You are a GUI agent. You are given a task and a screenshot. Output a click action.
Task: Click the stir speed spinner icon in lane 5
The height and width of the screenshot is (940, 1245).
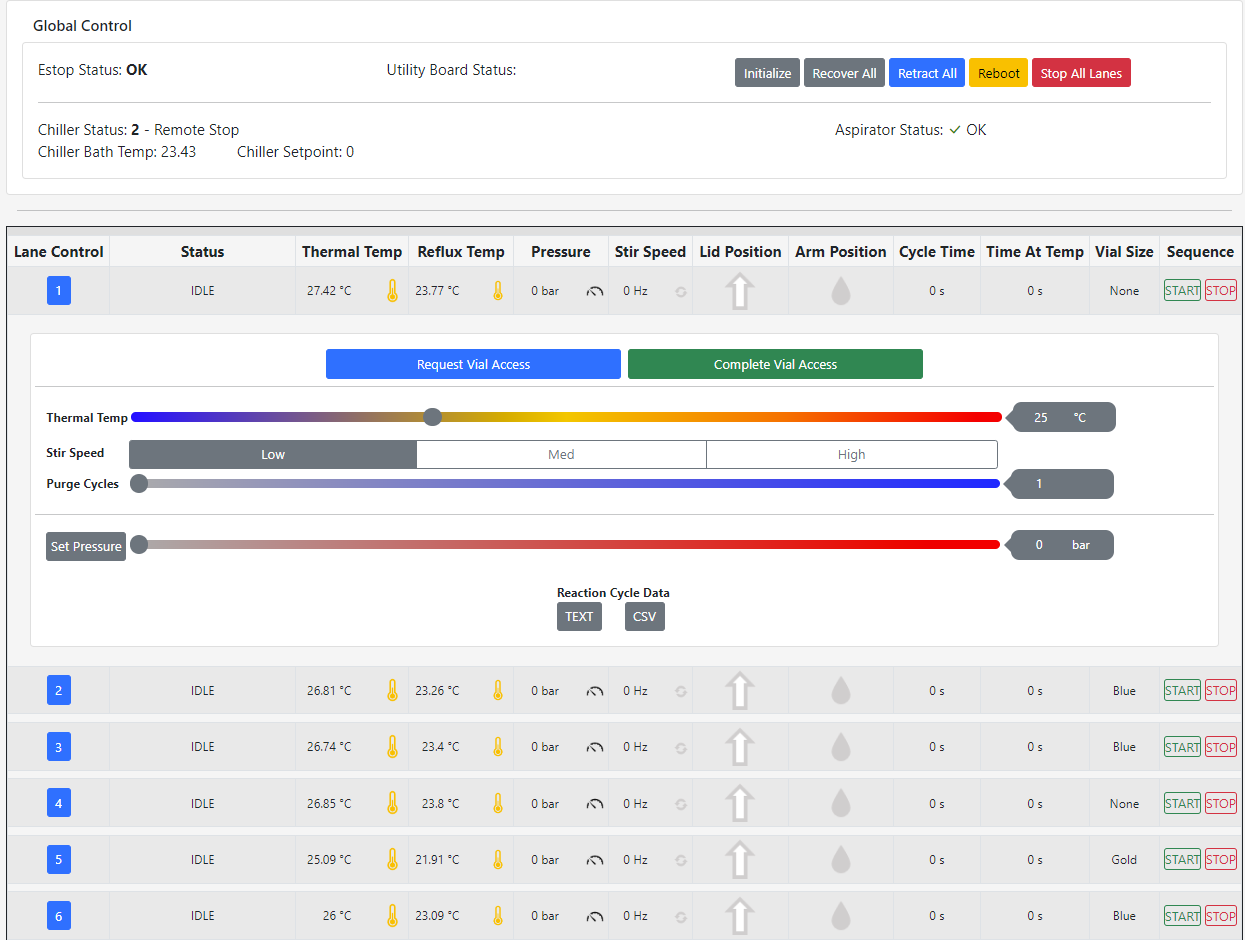tap(681, 860)
